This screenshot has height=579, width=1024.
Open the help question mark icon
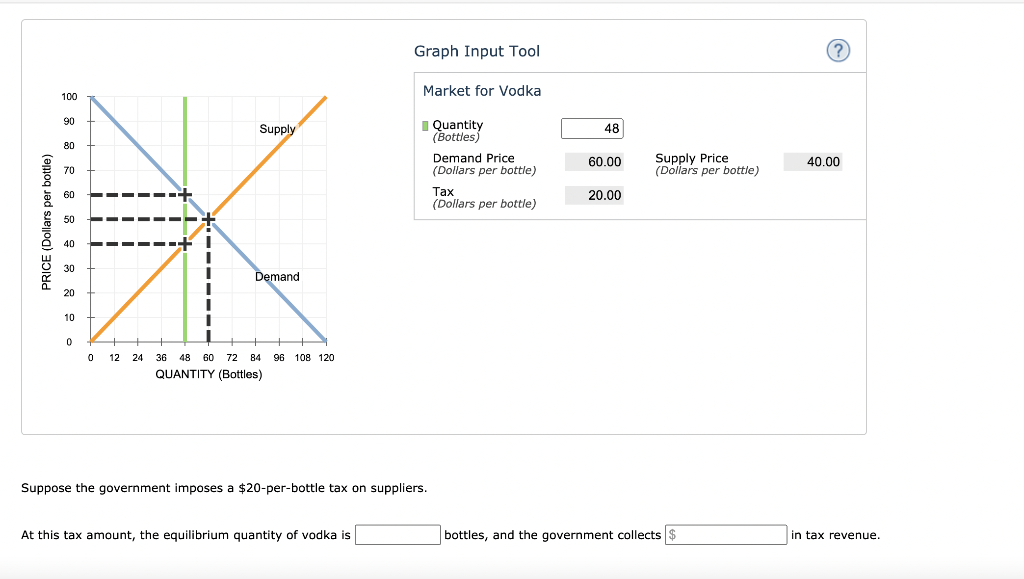pos(838,50)
